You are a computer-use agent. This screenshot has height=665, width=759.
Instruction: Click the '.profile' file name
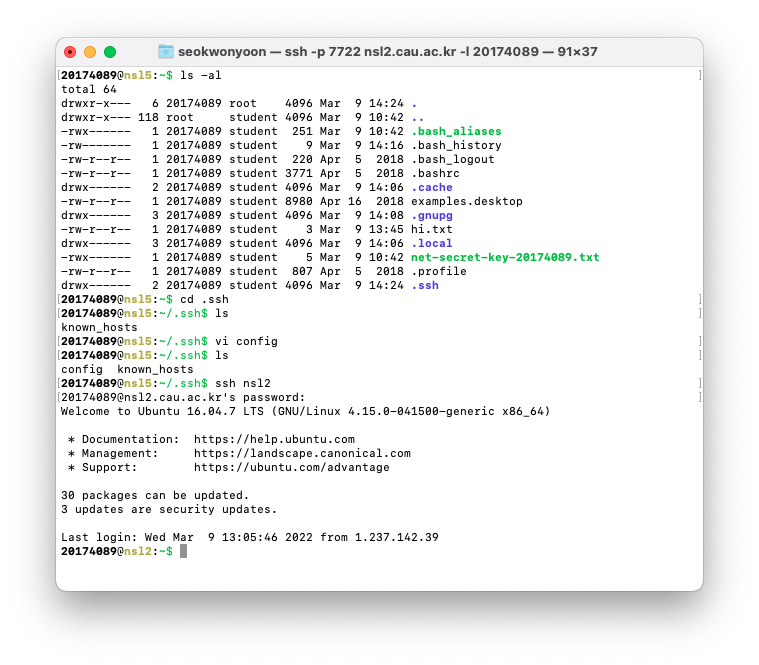click(439, 271)
